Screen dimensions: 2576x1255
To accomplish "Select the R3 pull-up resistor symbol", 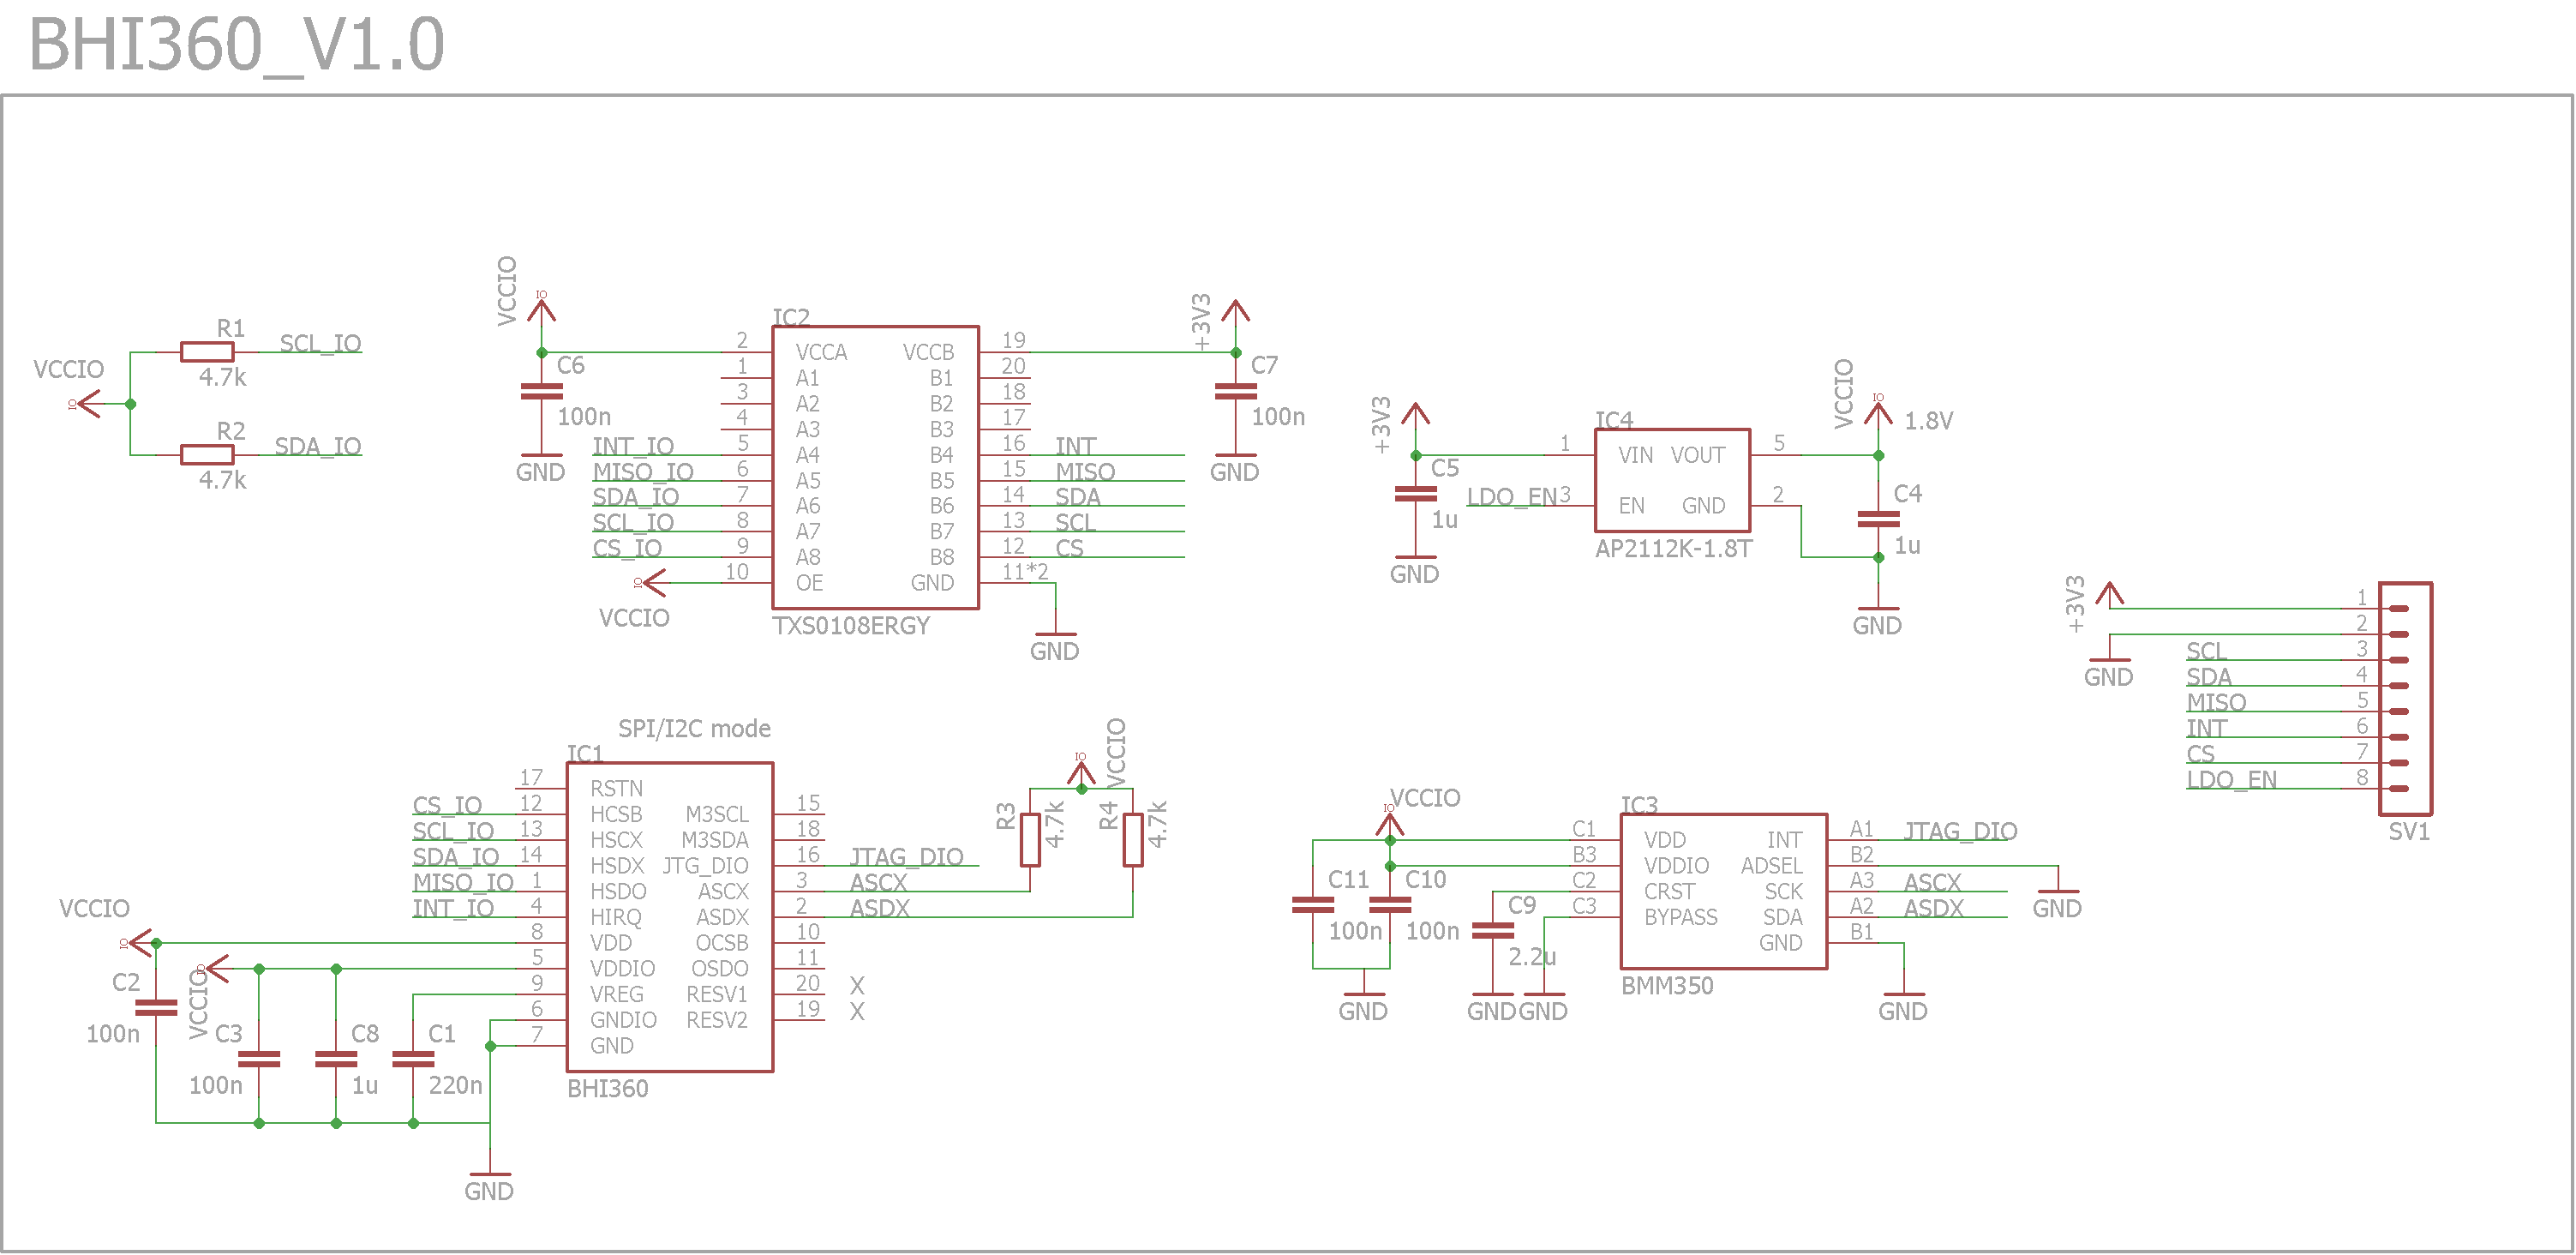I will pyautogui.click(x=1030, y=840).
